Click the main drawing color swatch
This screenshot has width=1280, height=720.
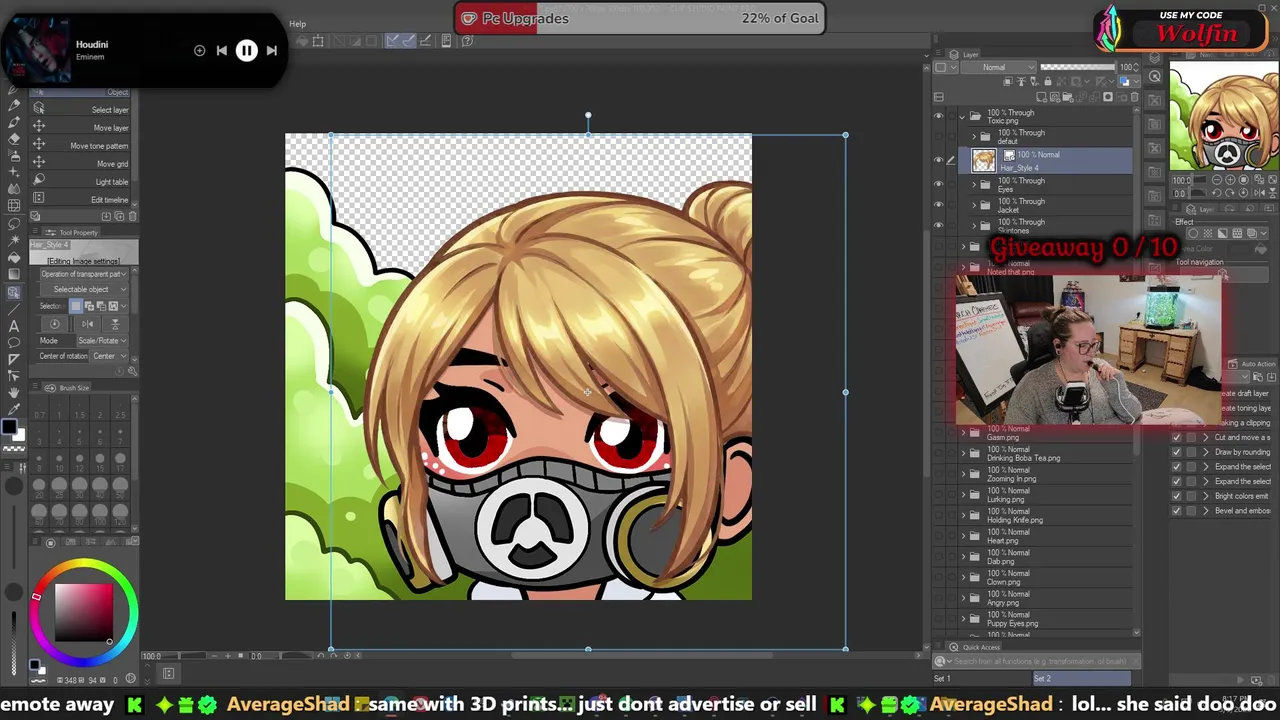9,429
